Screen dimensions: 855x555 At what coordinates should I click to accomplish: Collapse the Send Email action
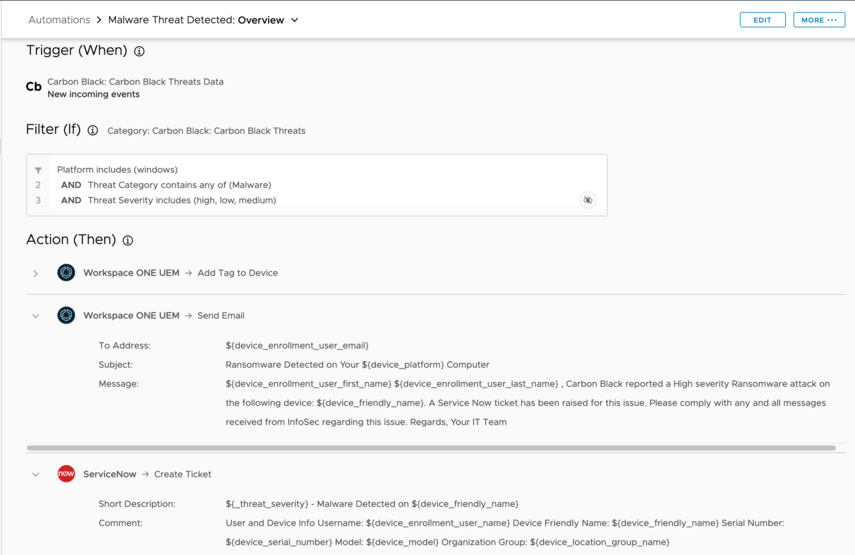[36, 316]
